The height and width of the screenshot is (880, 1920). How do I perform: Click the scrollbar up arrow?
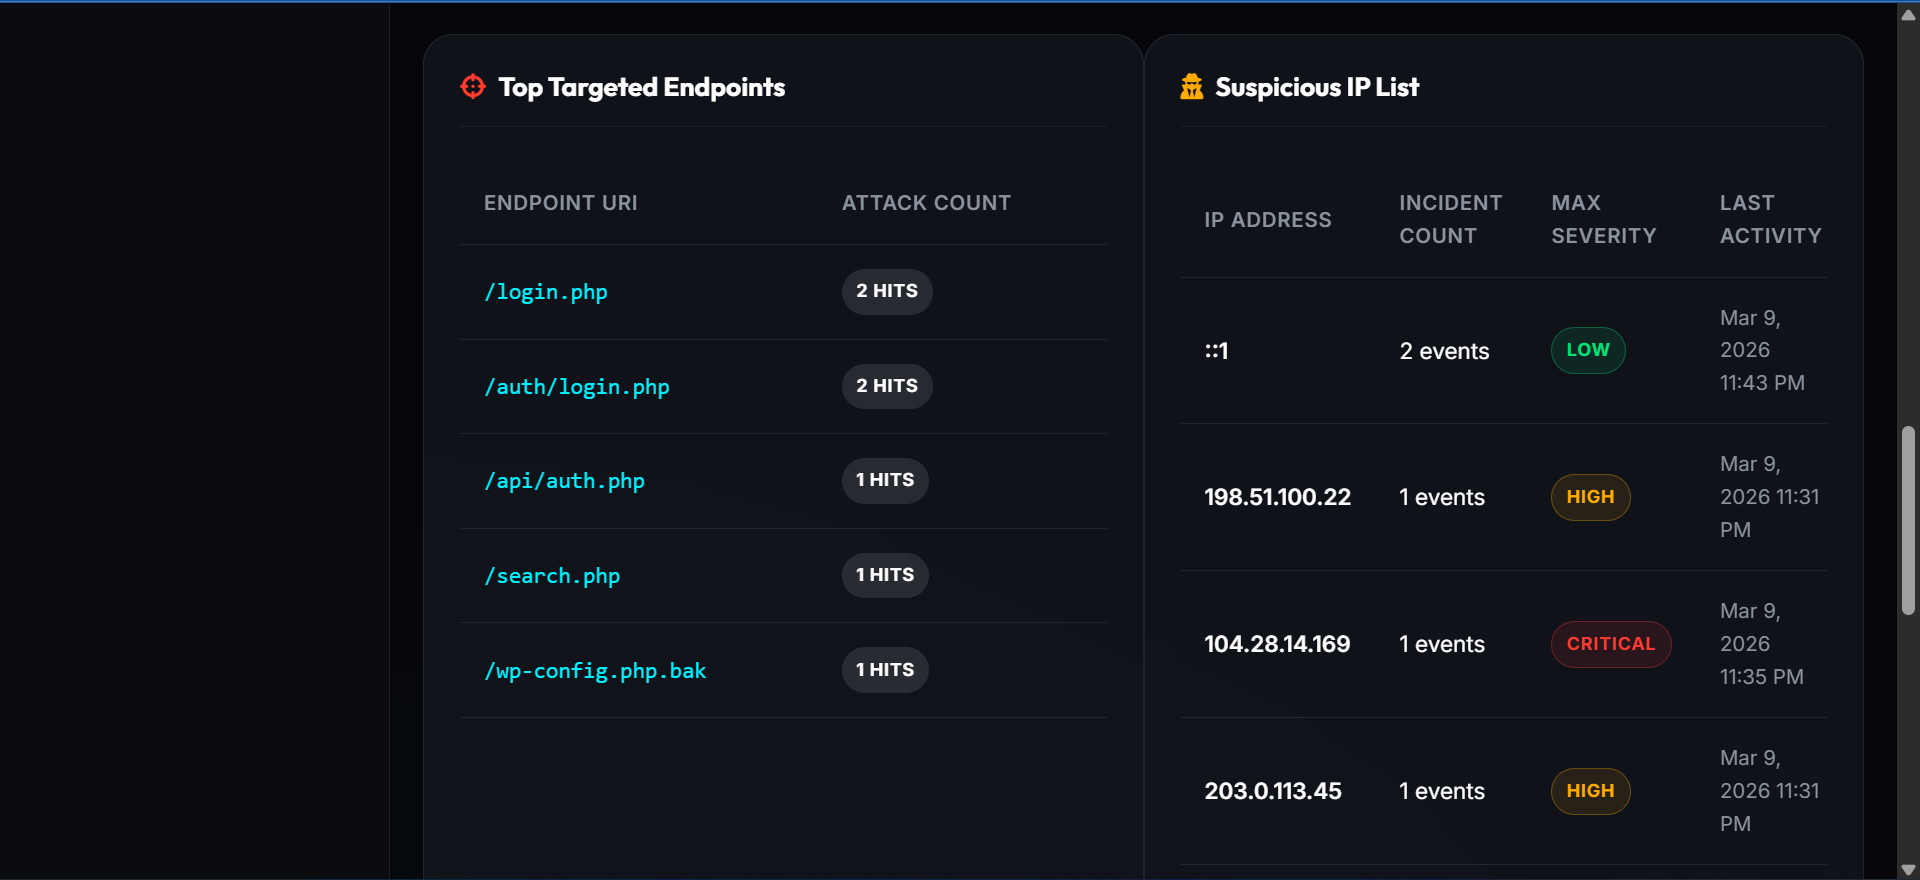tap(1908, 14)
